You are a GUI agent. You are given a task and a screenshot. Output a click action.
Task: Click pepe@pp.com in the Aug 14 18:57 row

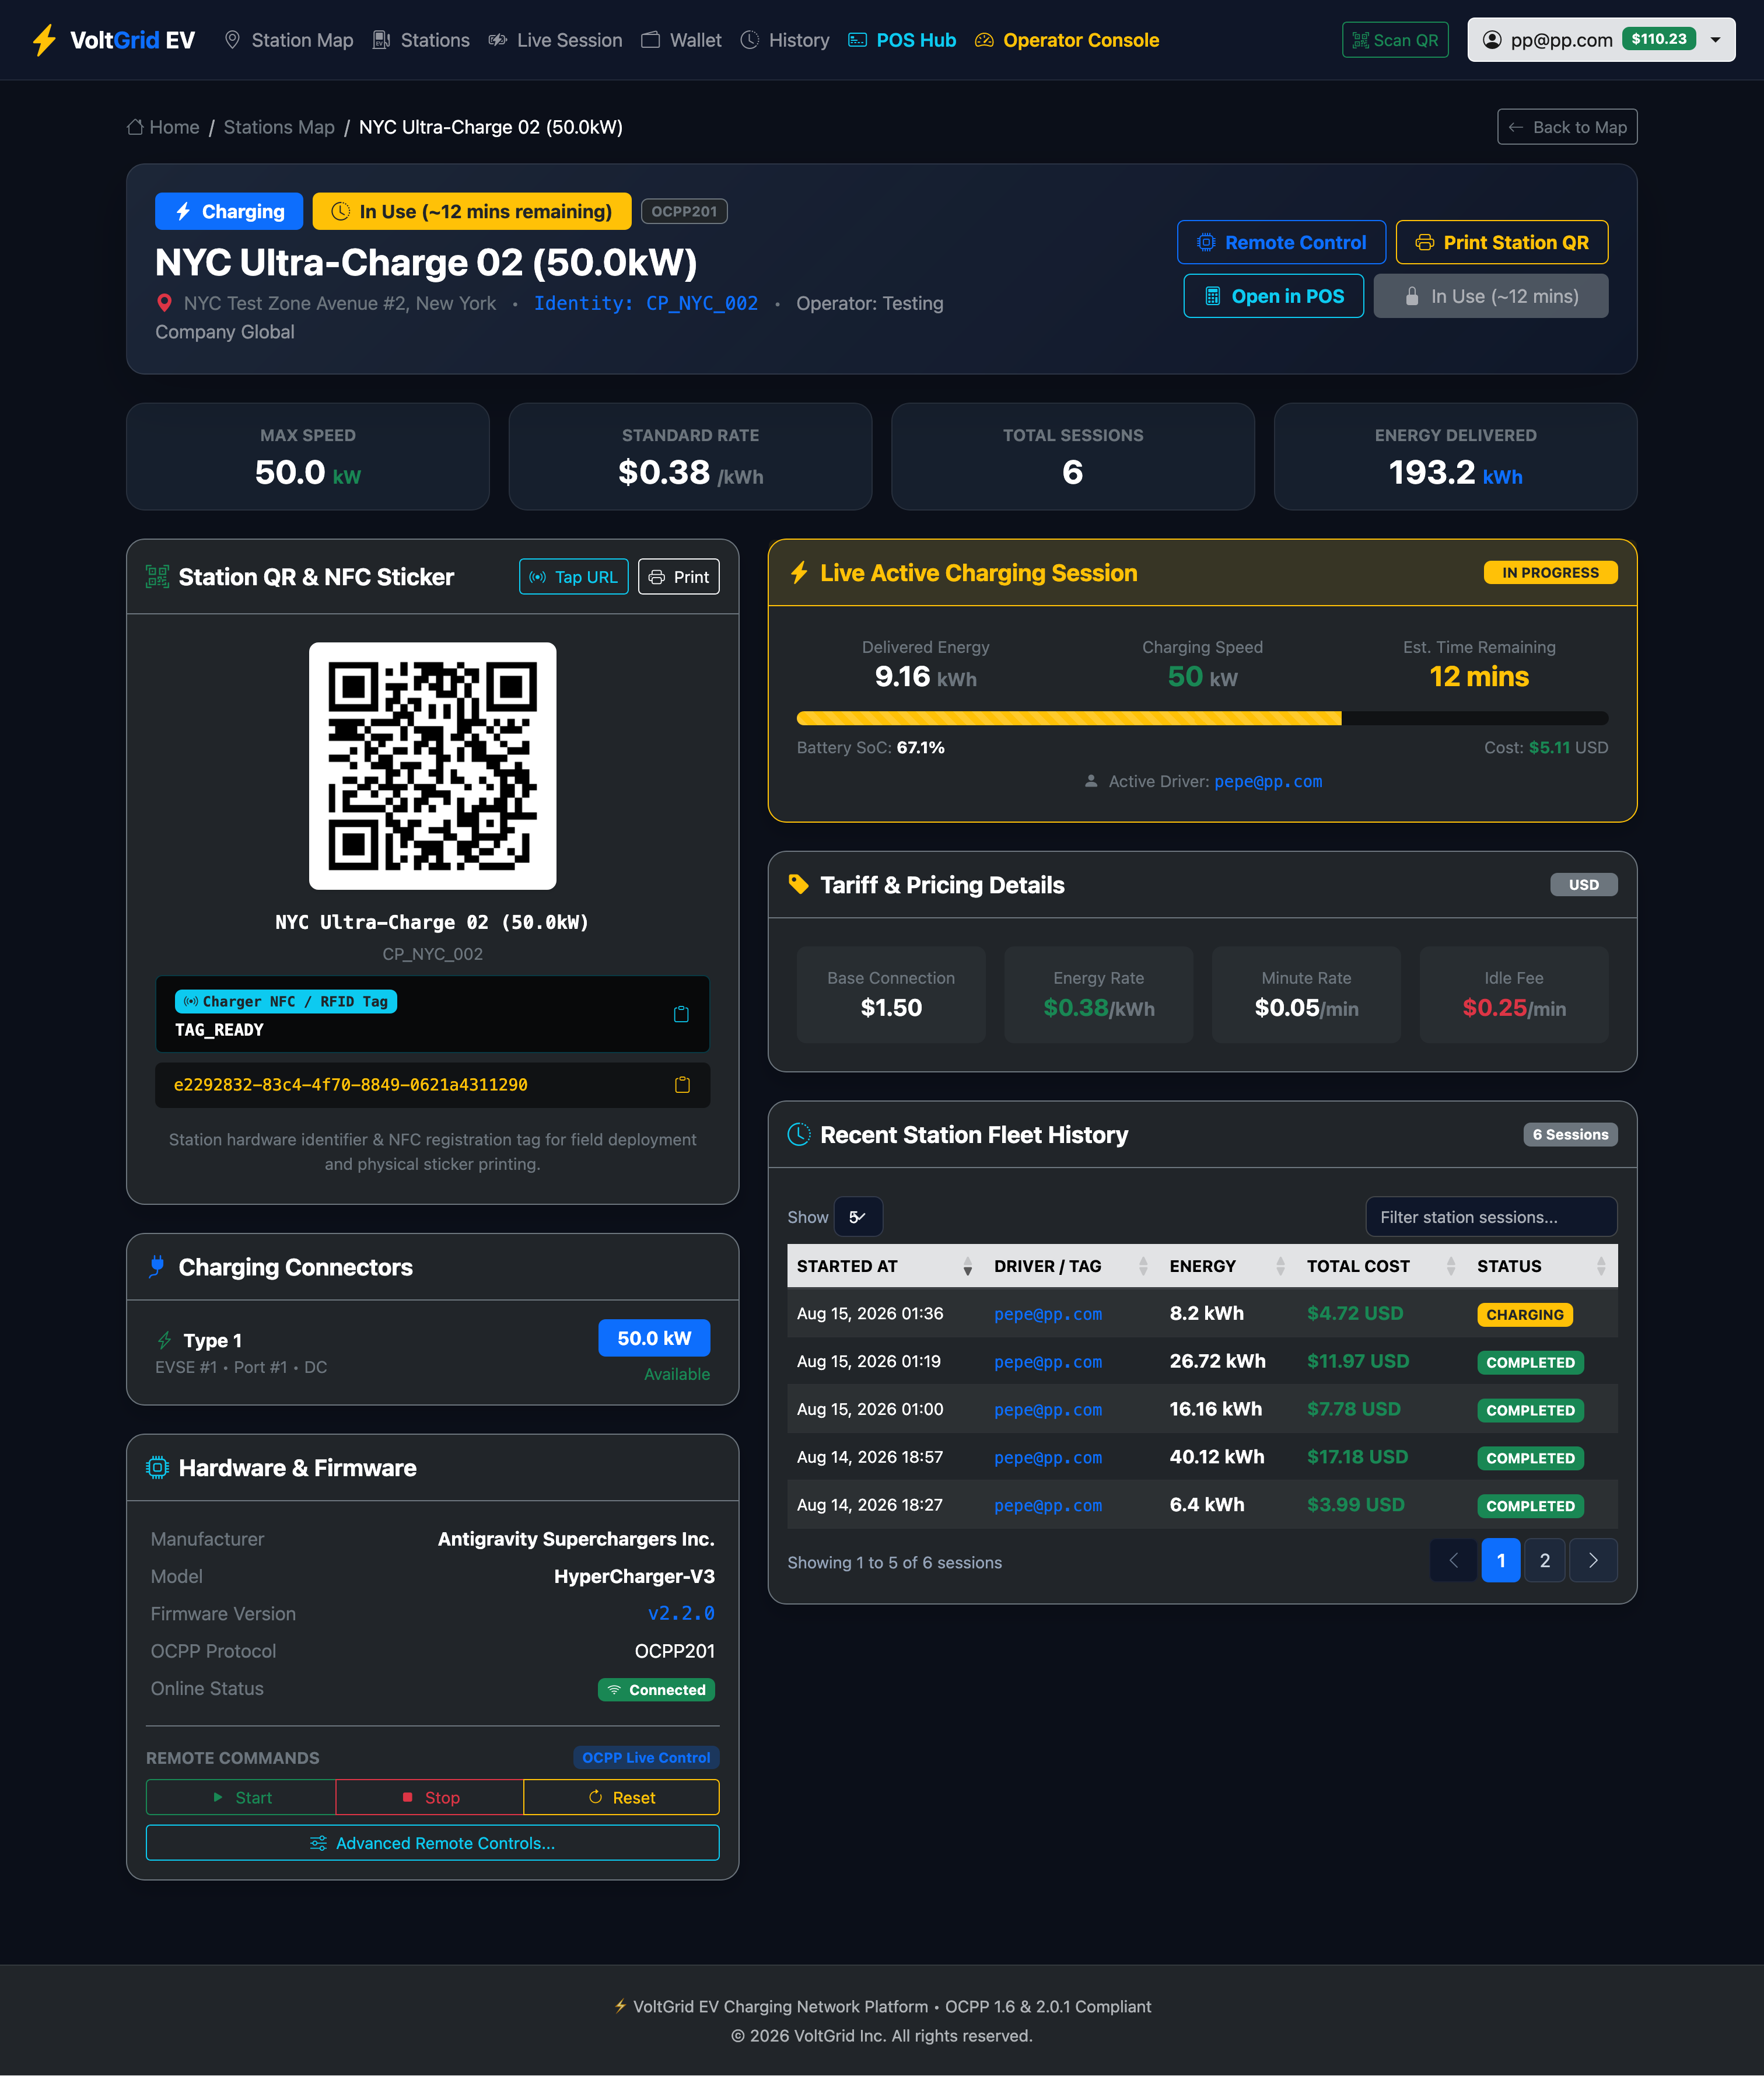(x=1048, y=1458)
